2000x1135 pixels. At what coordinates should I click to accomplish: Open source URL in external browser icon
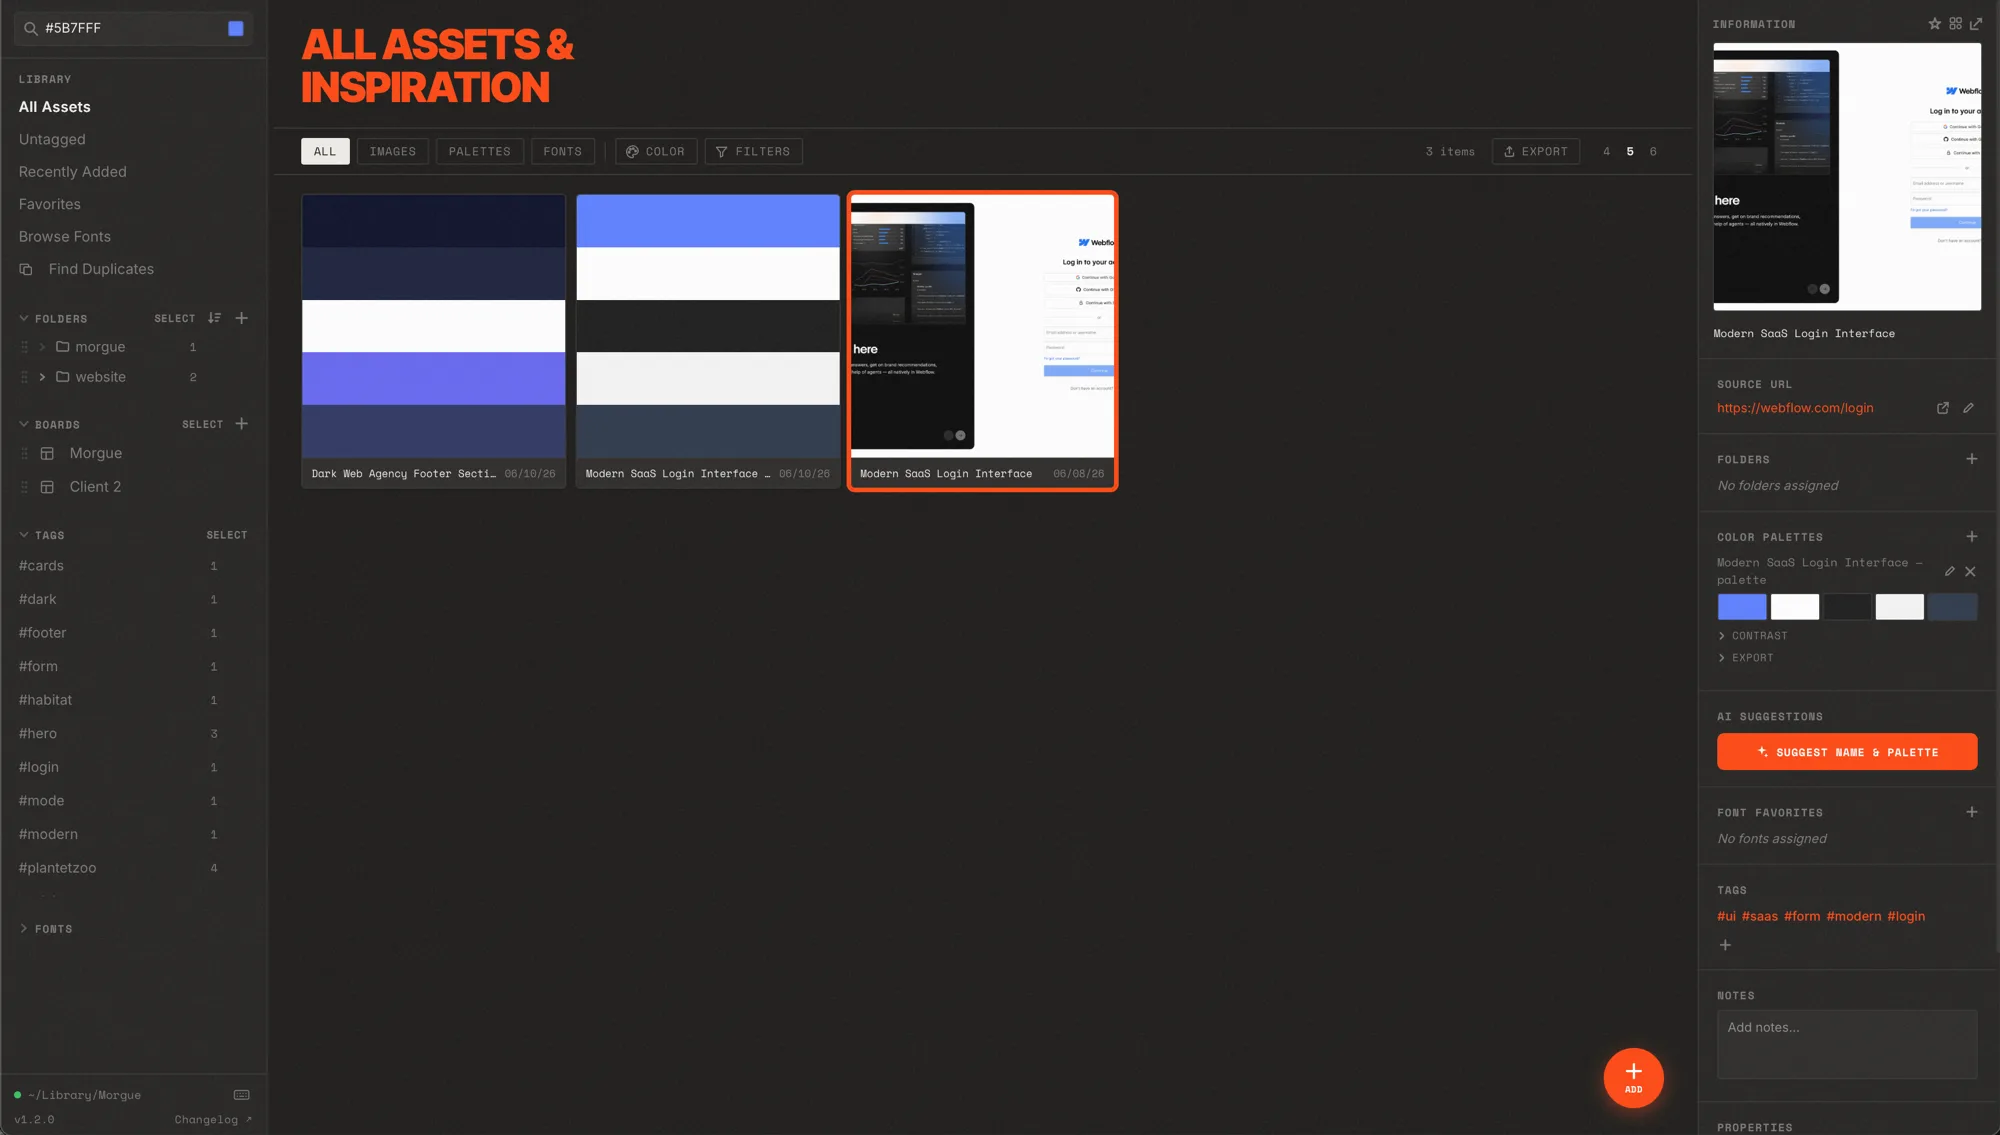1943,408
